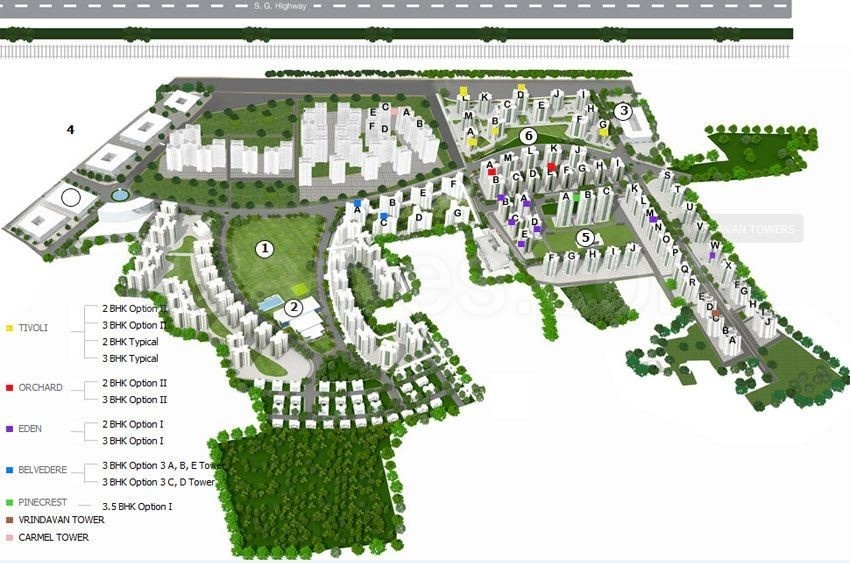Open Eden 2 BHK Option I plan
The height and width of the screenshot is (563, 850).
[x=133, y=424]
